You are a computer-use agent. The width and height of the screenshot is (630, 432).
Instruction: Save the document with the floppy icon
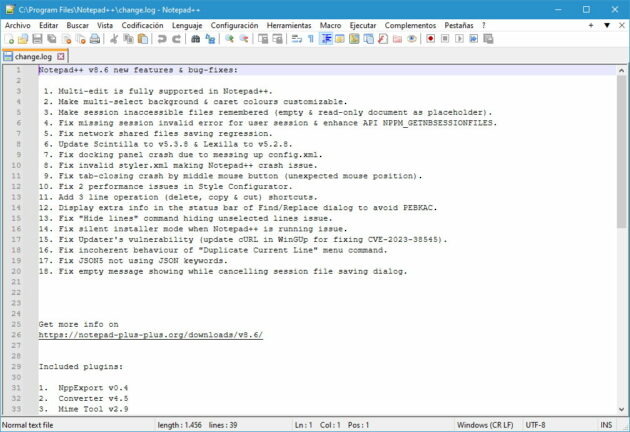tap(38, 39)
